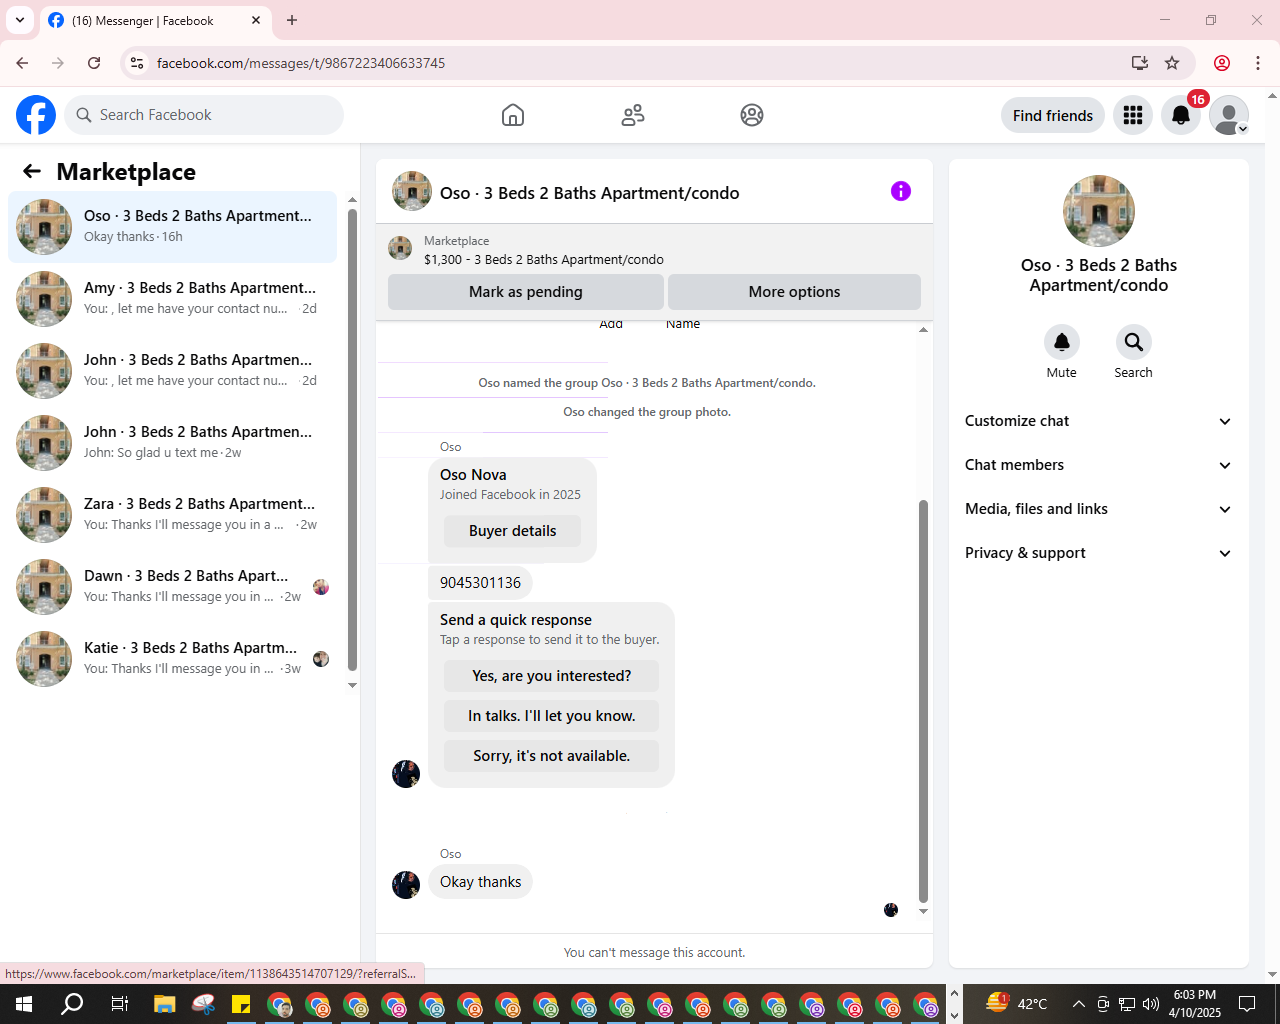
Task: Open weather widget showing 42°C
Action: [1017, 1004]
